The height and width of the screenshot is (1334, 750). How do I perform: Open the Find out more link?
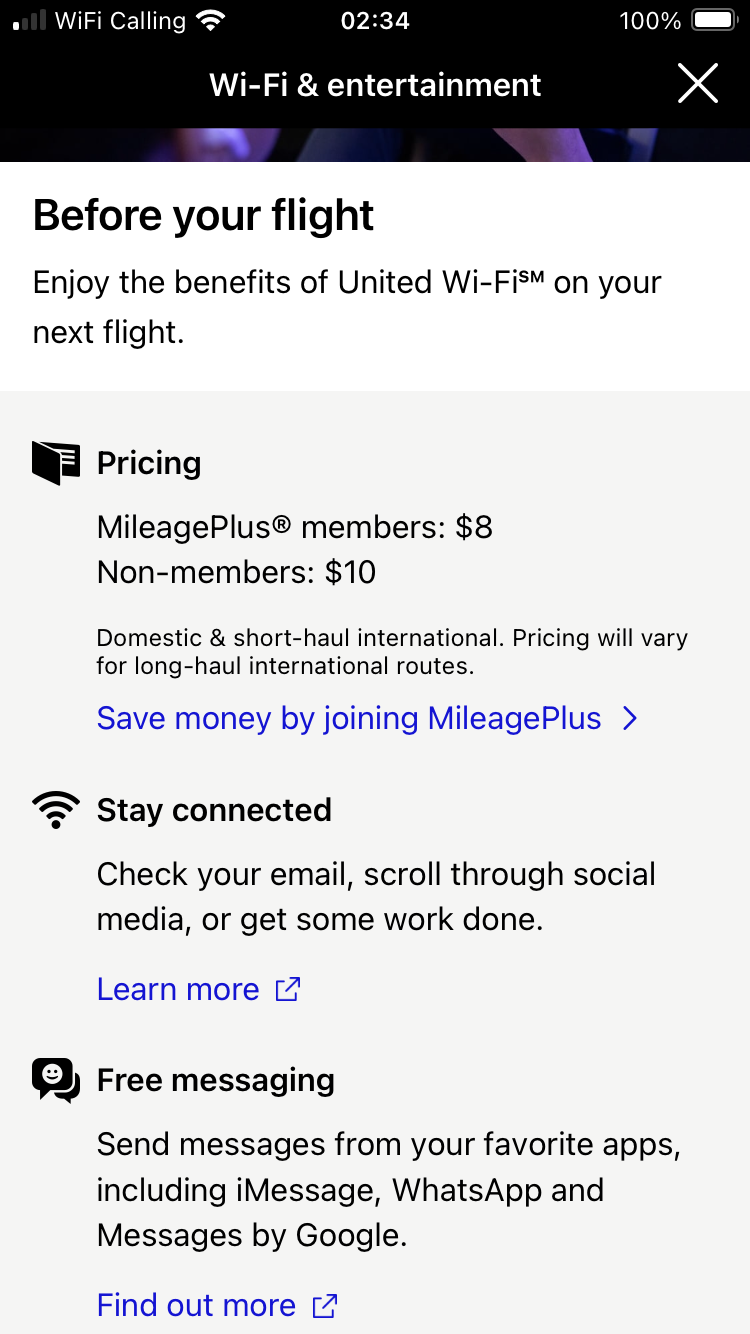click(x=196, y=1305)
